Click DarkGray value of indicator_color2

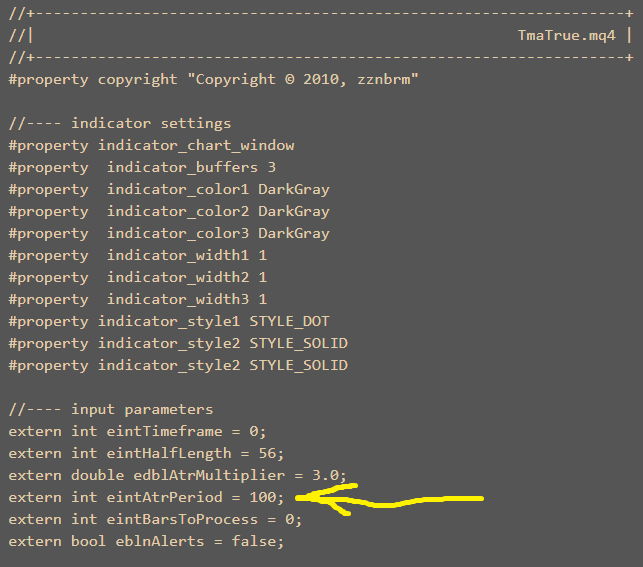click(294, 212)
